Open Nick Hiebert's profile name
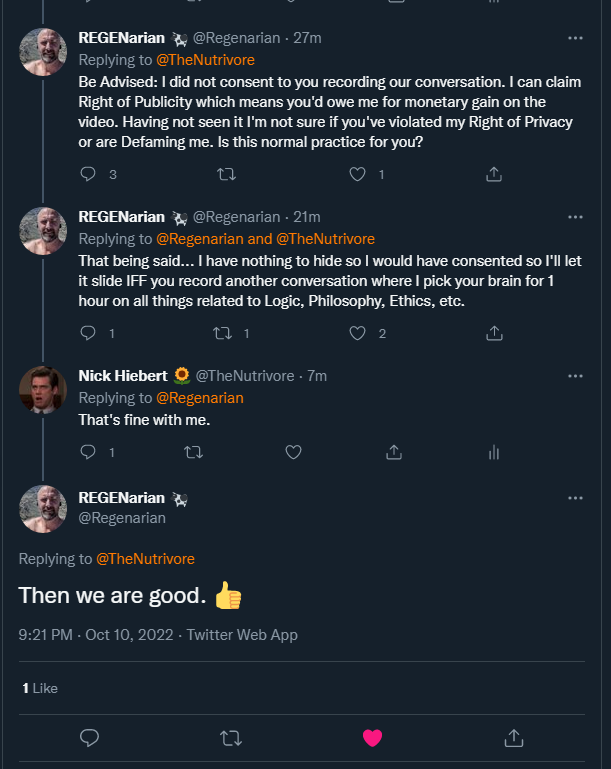Screen dimensions: 611x769 point(124,376)
